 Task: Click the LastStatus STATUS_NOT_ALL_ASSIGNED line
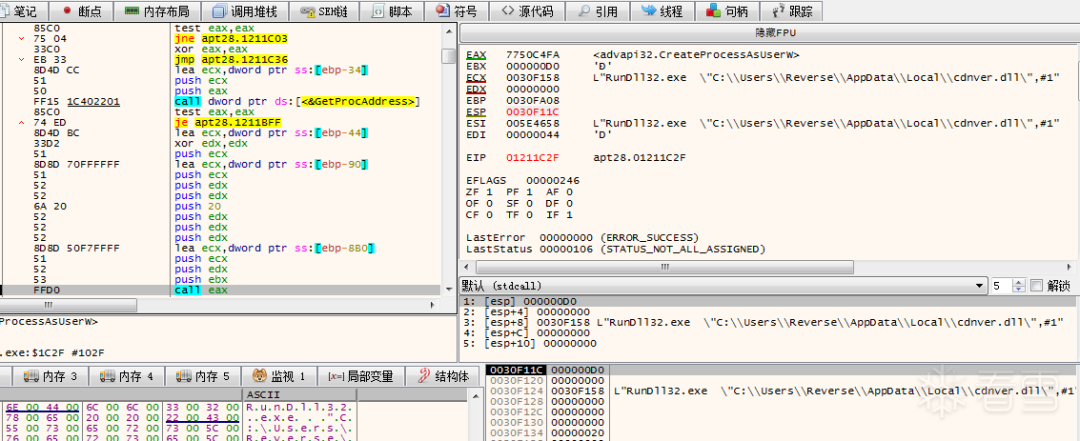[x=616, y=248]
